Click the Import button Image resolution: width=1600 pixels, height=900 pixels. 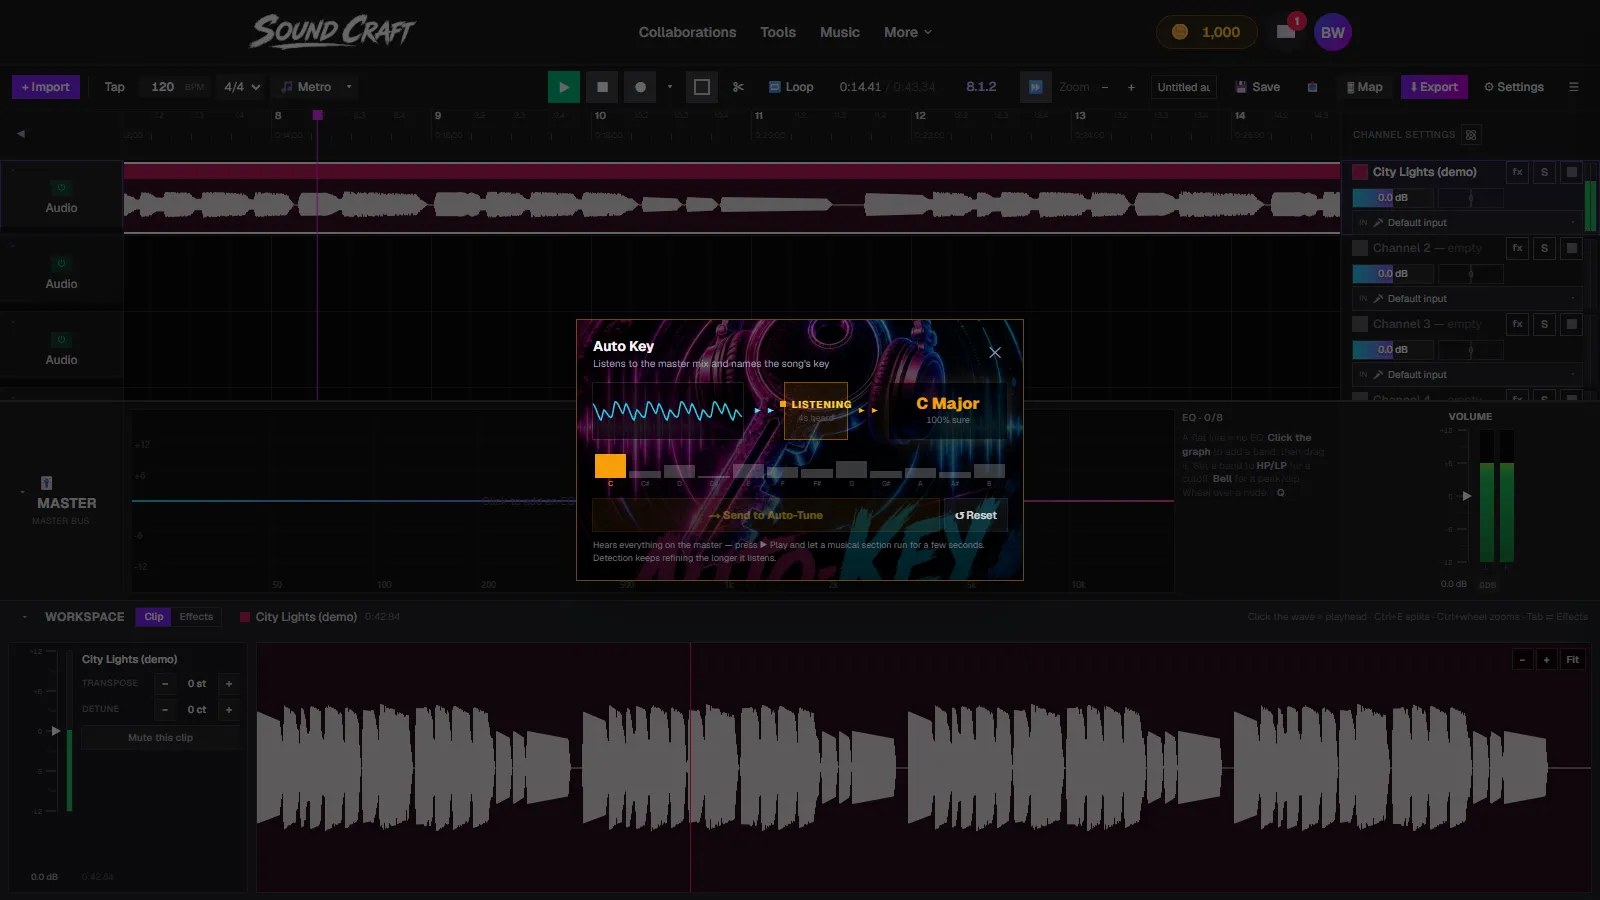tap(46, 87)
